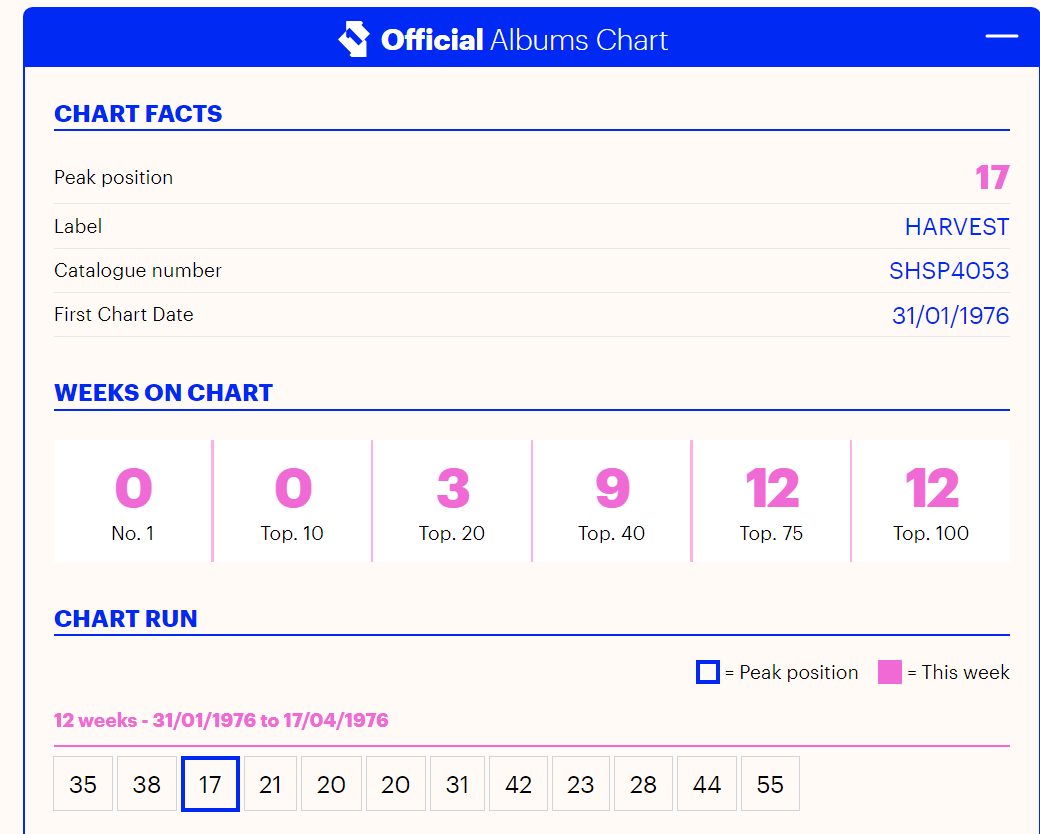Click the first chart date 31/01/1976
Screen dimensions: 1040x834
tap(950, 316)
